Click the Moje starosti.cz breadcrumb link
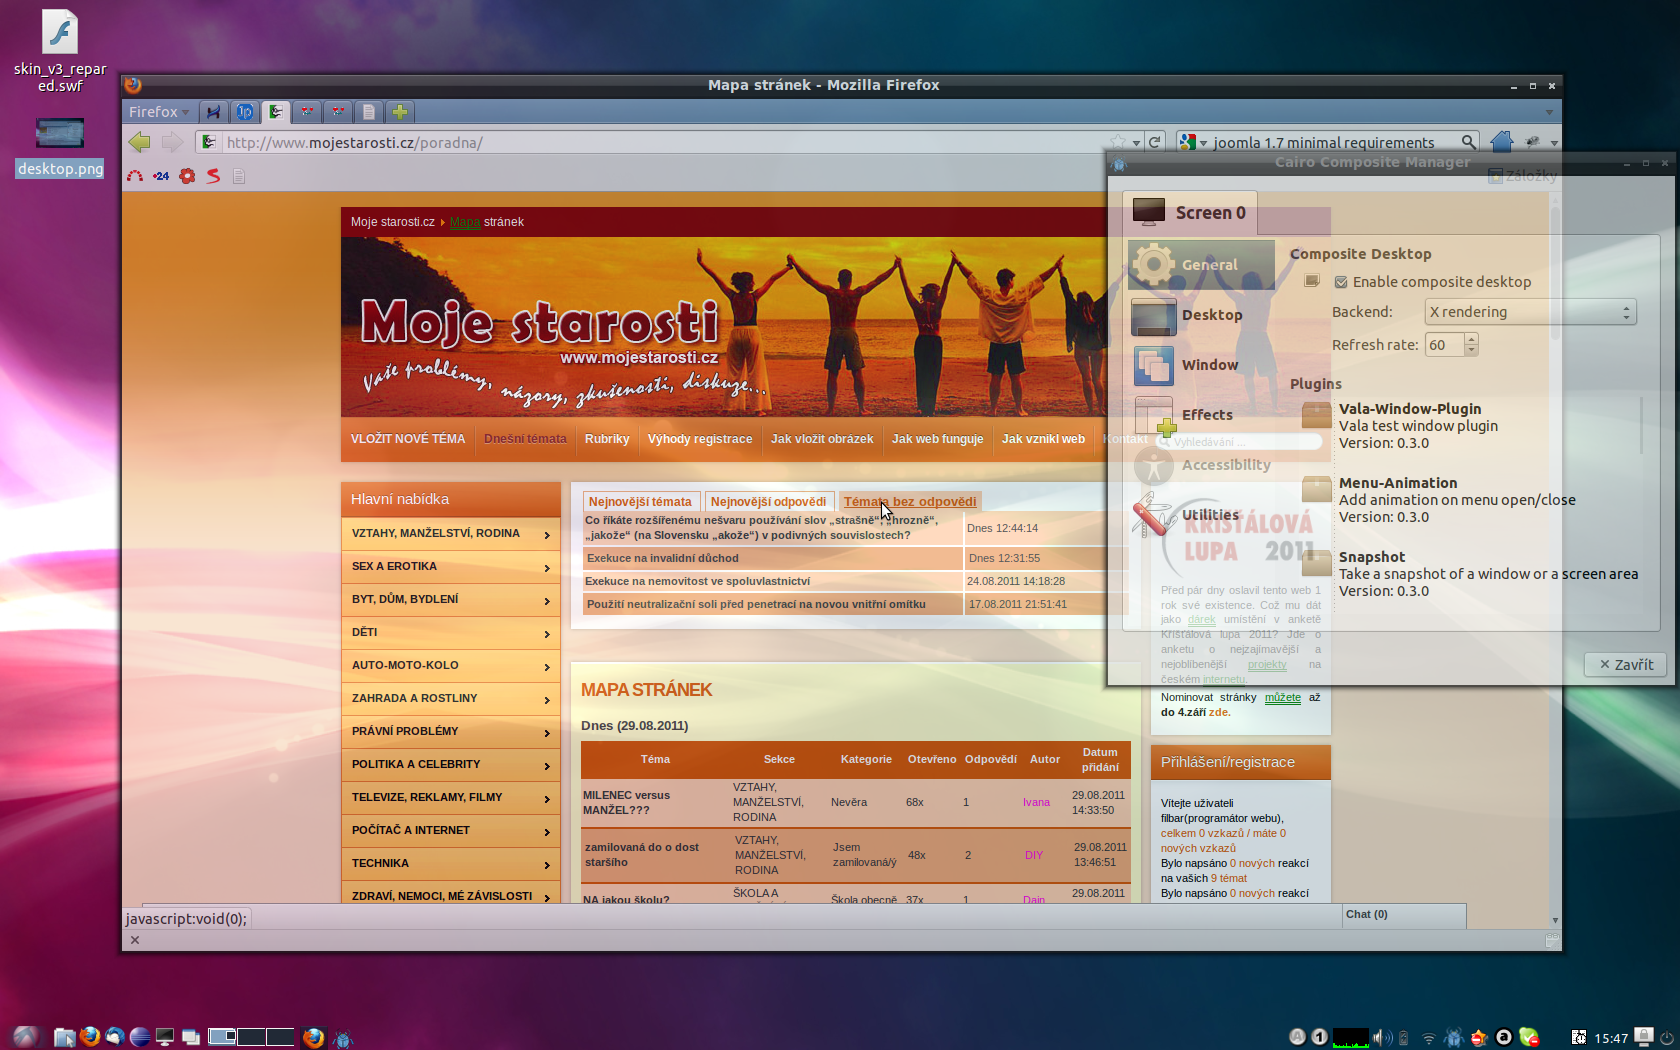Screen dimensions: 1680x1050 (x=393, y=222)
